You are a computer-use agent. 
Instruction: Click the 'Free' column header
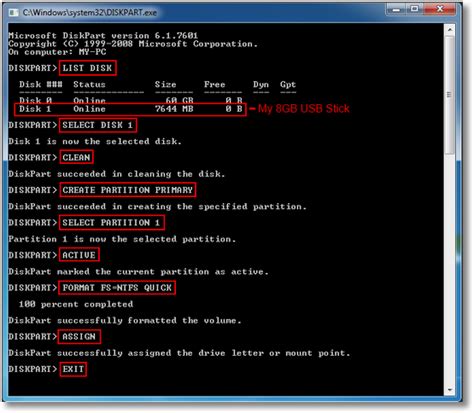[215, 84]
